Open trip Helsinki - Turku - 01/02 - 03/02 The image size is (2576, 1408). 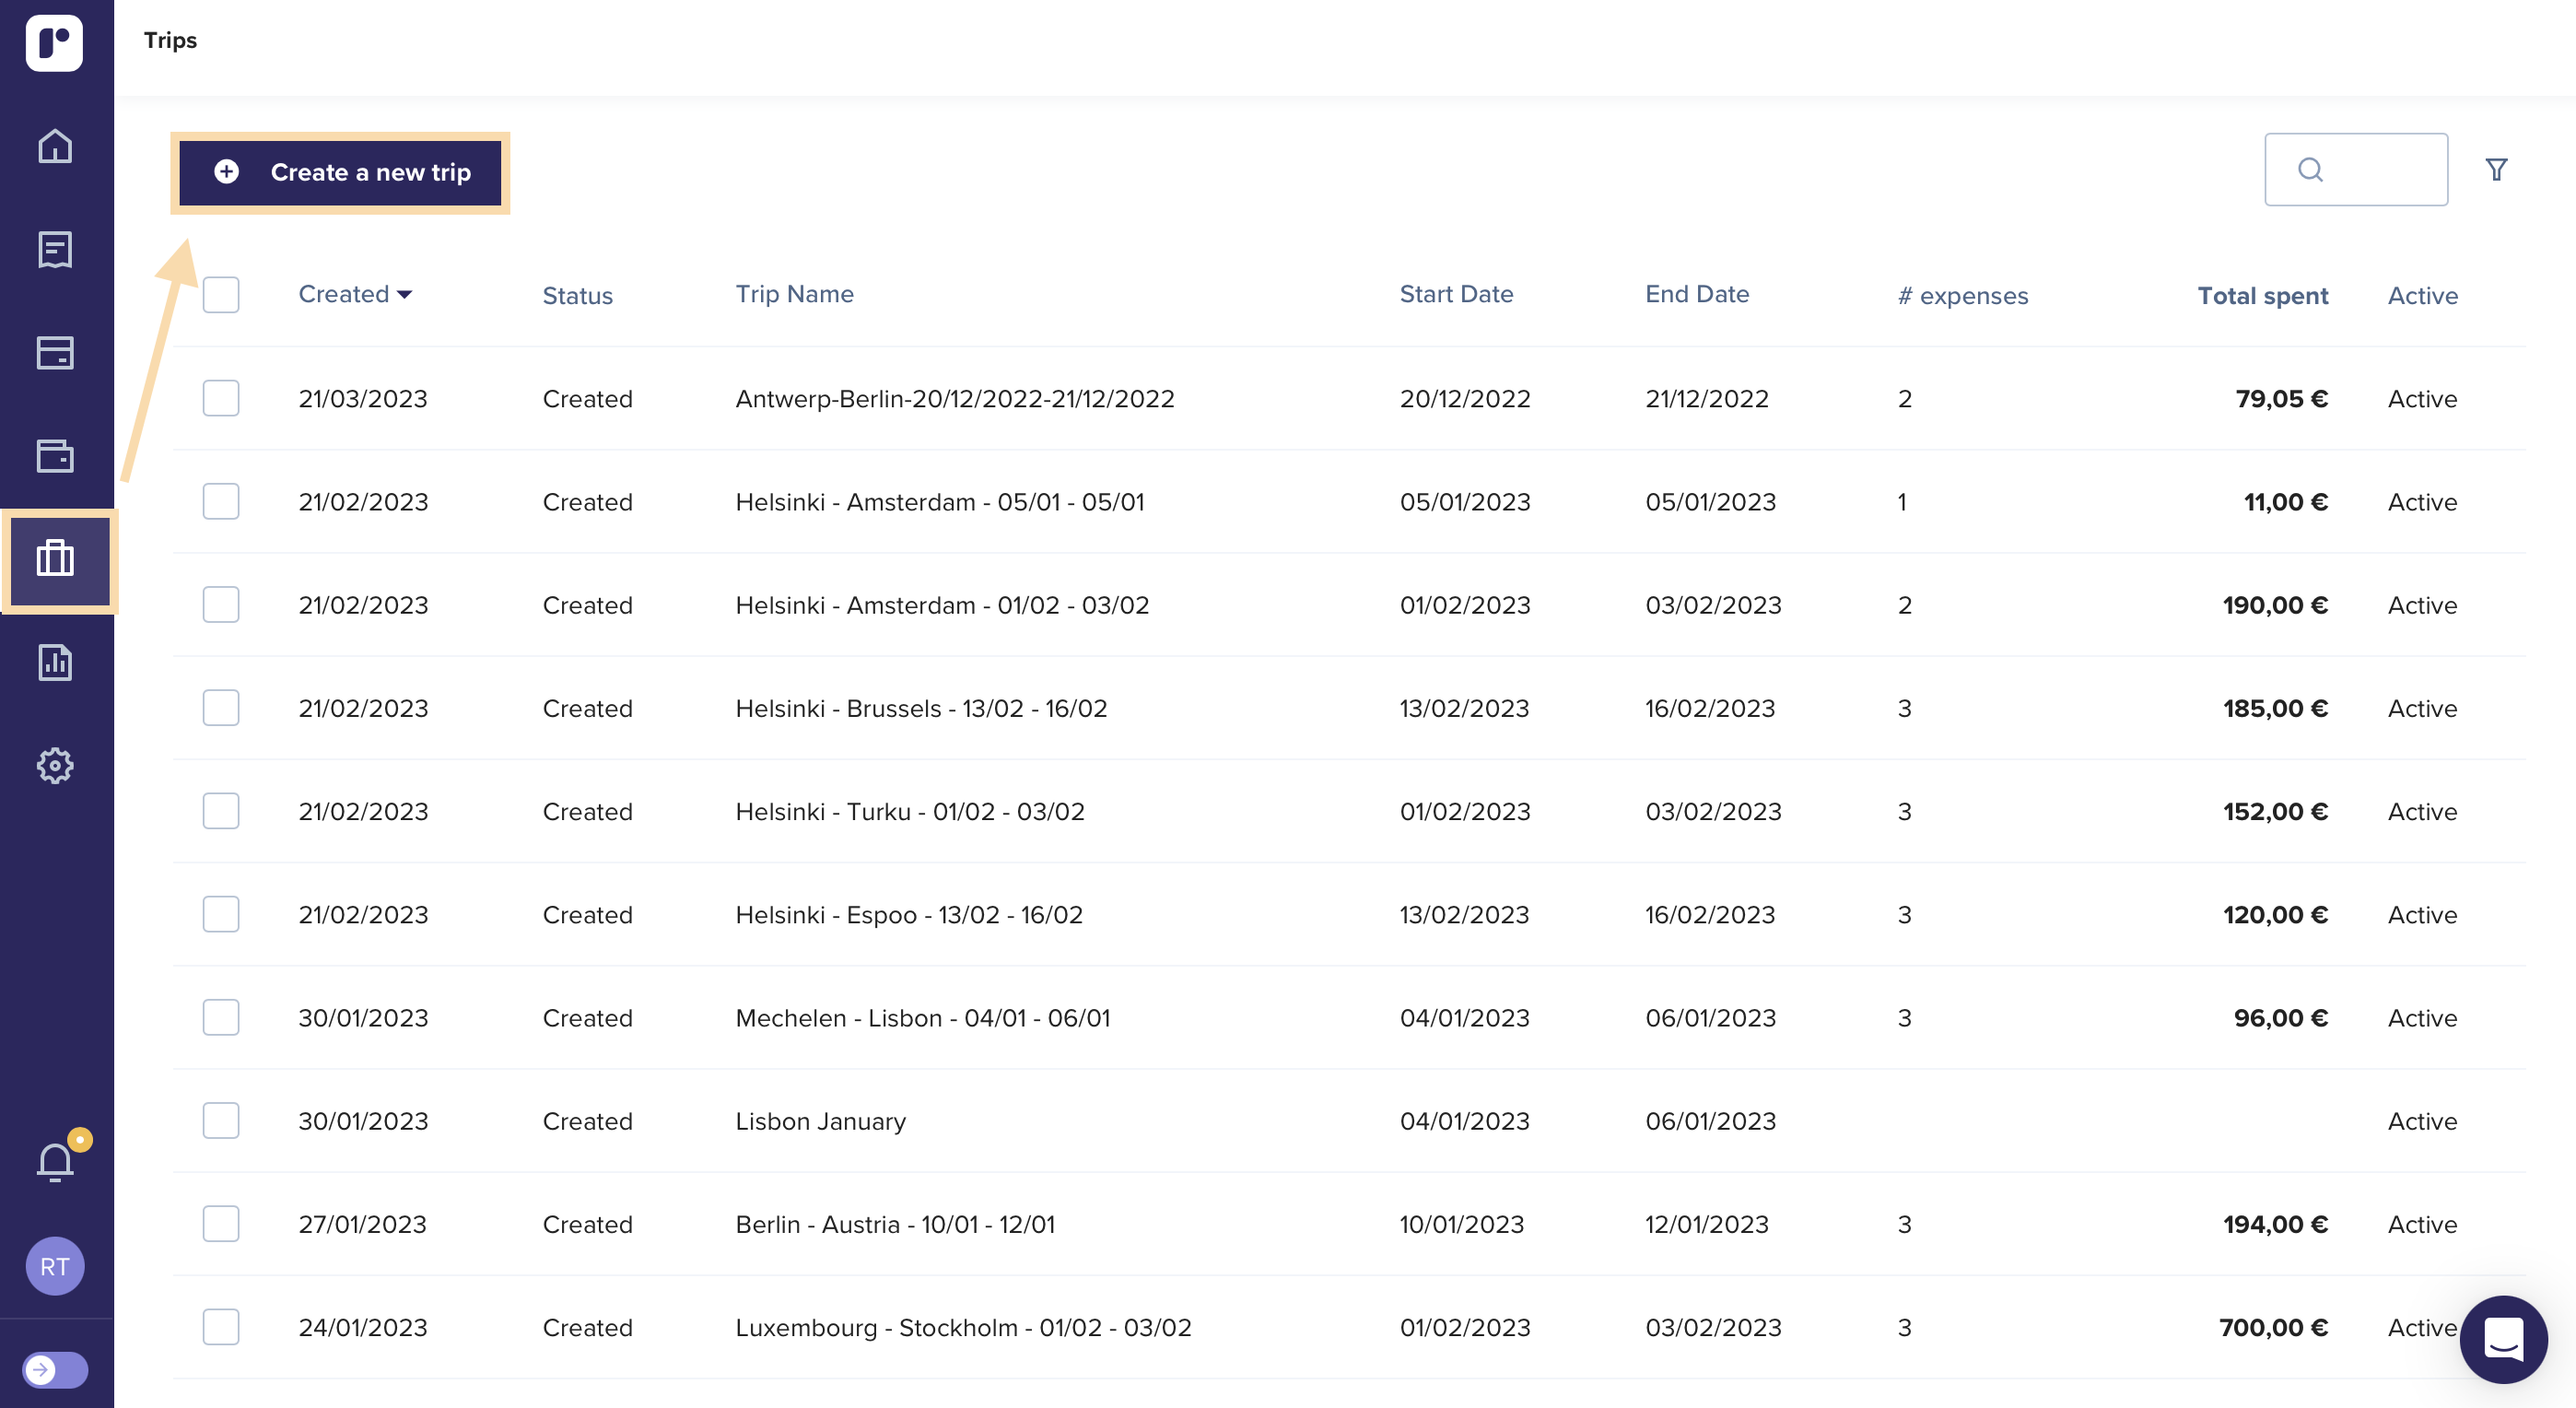tap(910, 811)
